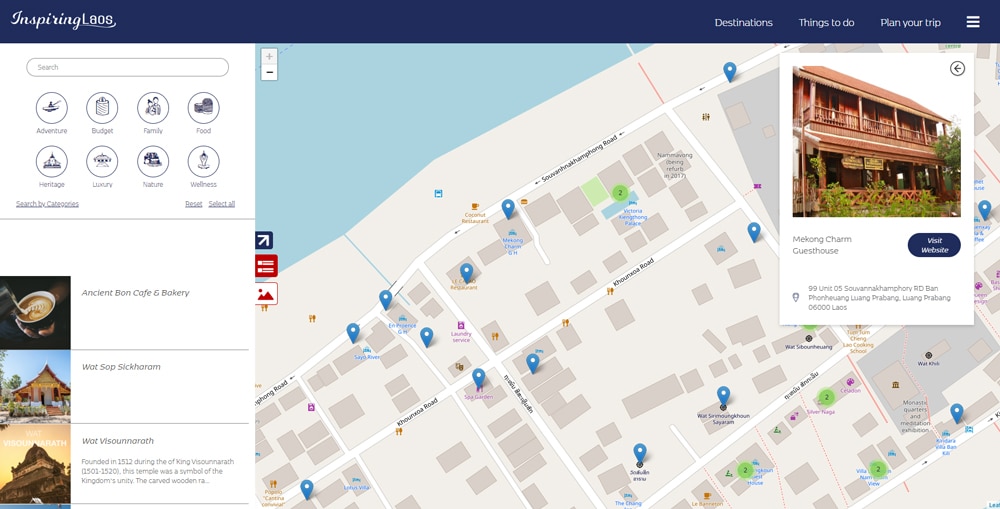Click the map pin at Wat Sirimoungkhoun Sayaram
The height and width of the screenshot is (509, 1000).
[723, 395]
